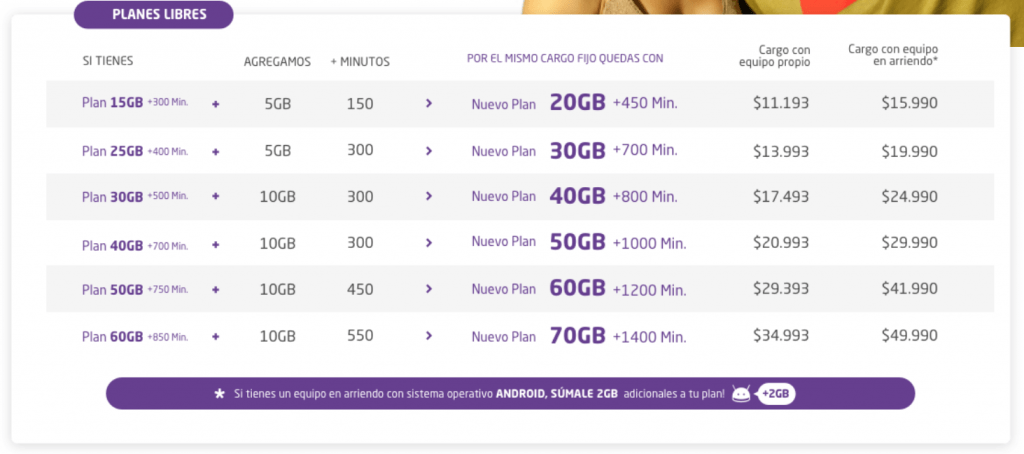Screen dimensions: 1024x454
Task: Click the Plan 30GB +500 Min. label
Action: 135,197
